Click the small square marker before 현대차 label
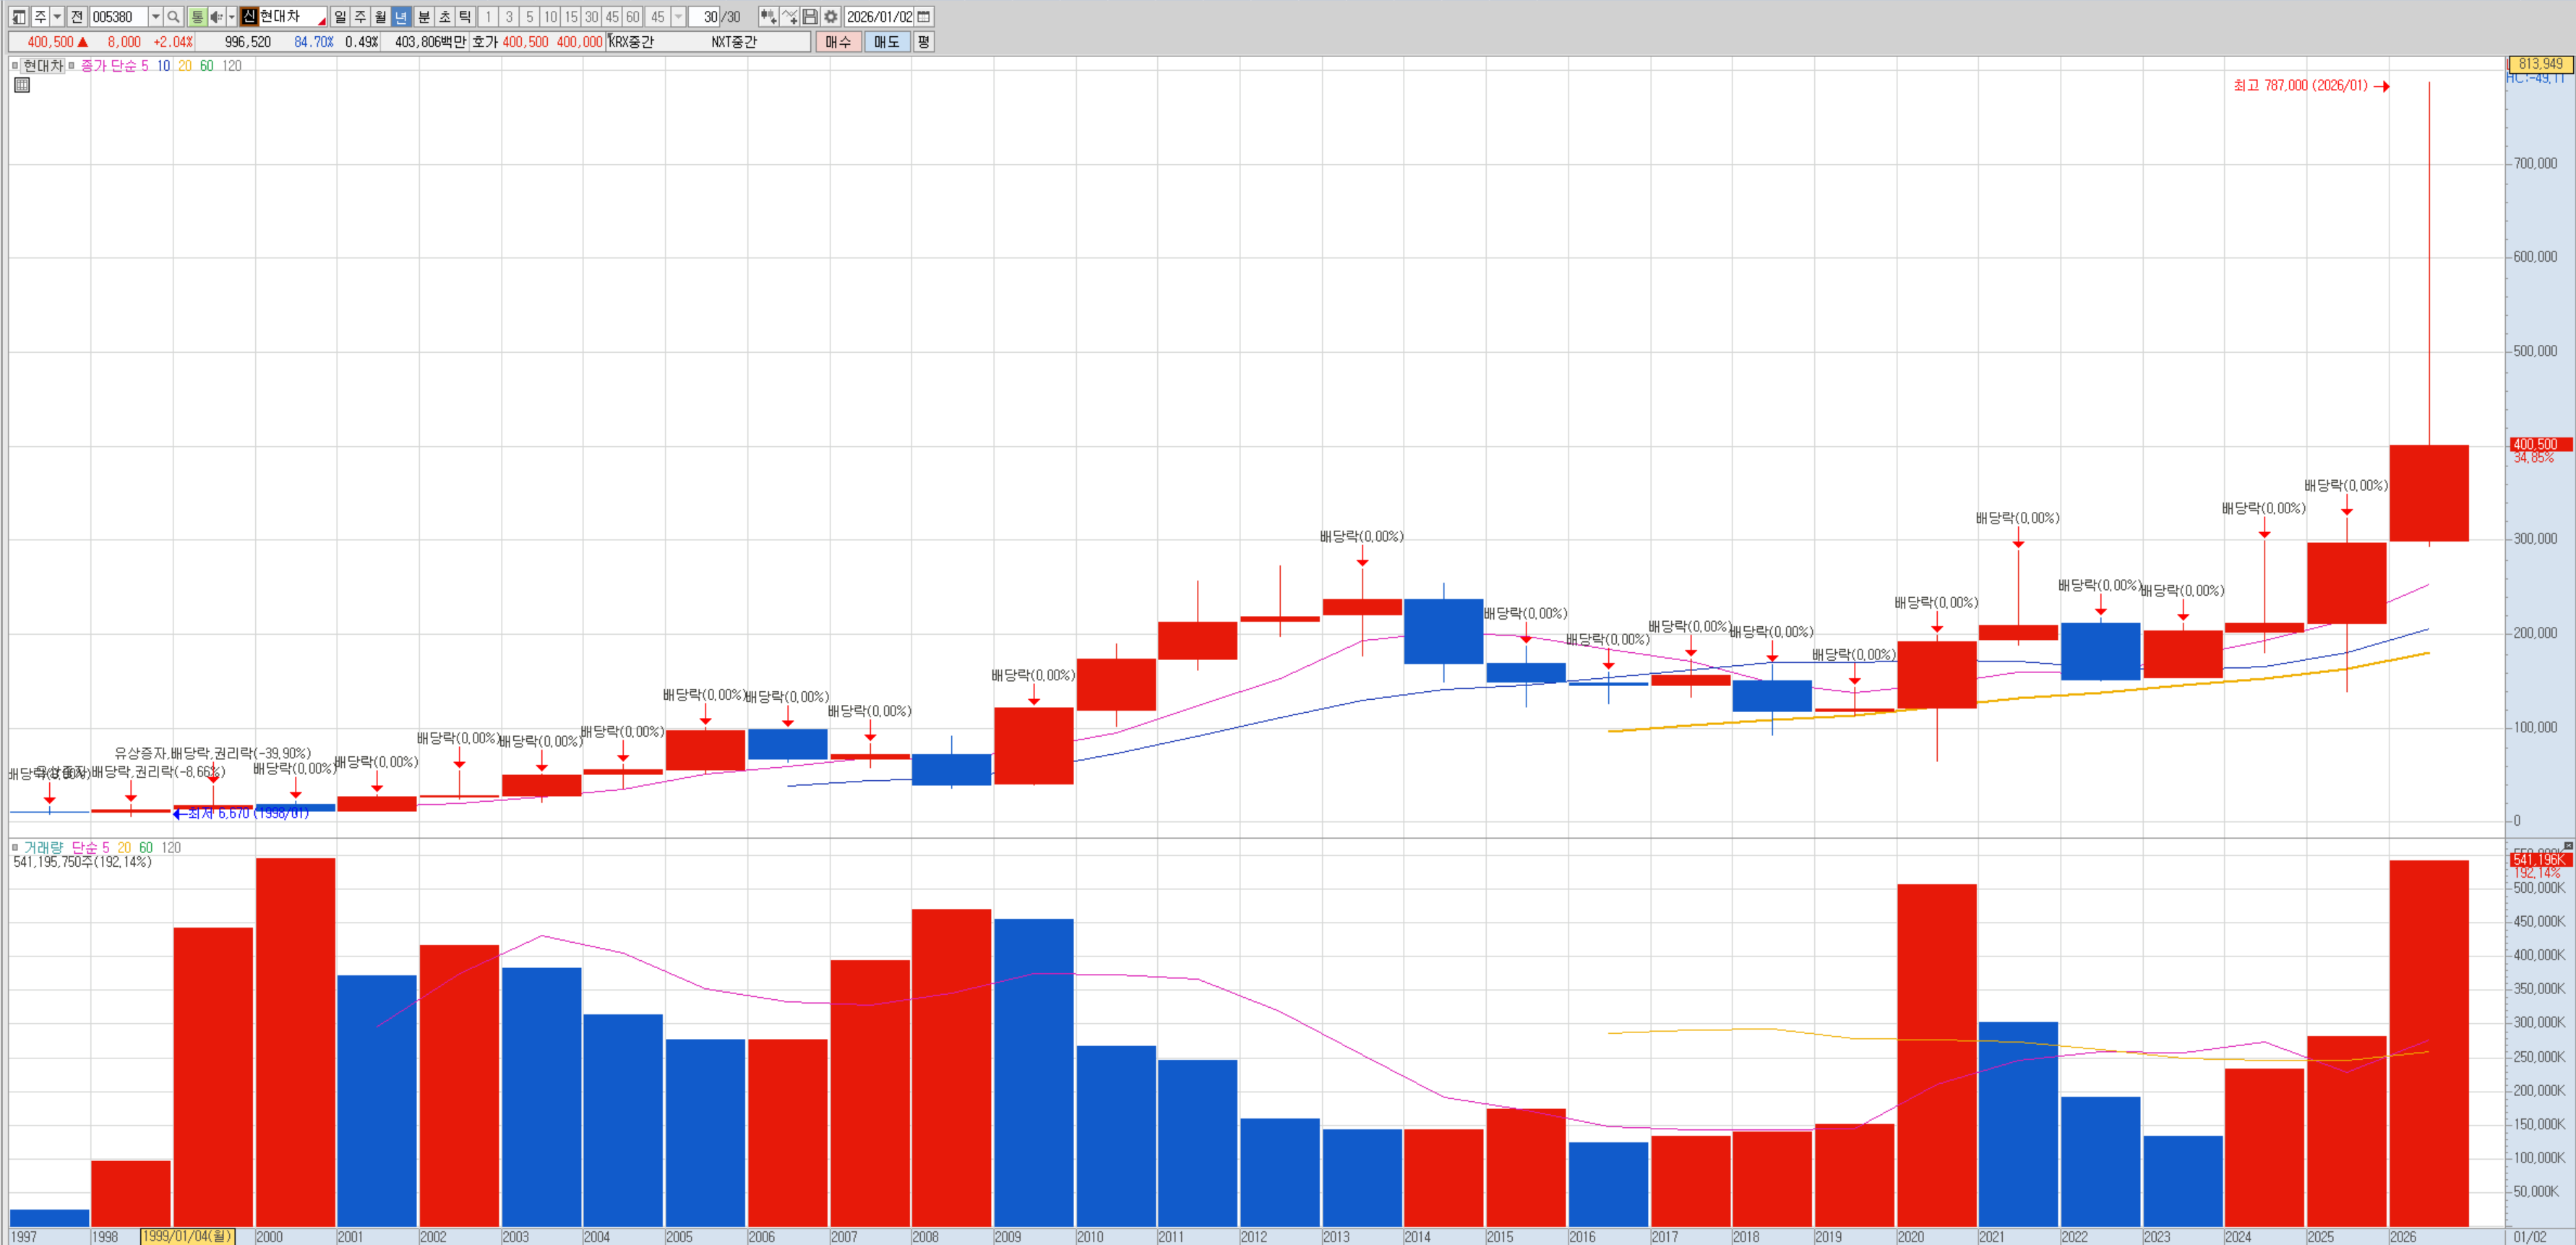 15,66
